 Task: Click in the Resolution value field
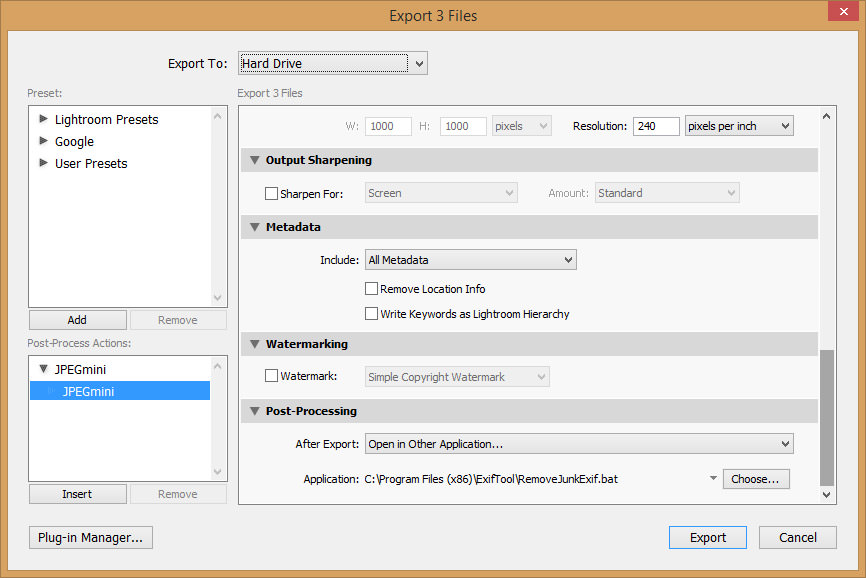[655, 127]
